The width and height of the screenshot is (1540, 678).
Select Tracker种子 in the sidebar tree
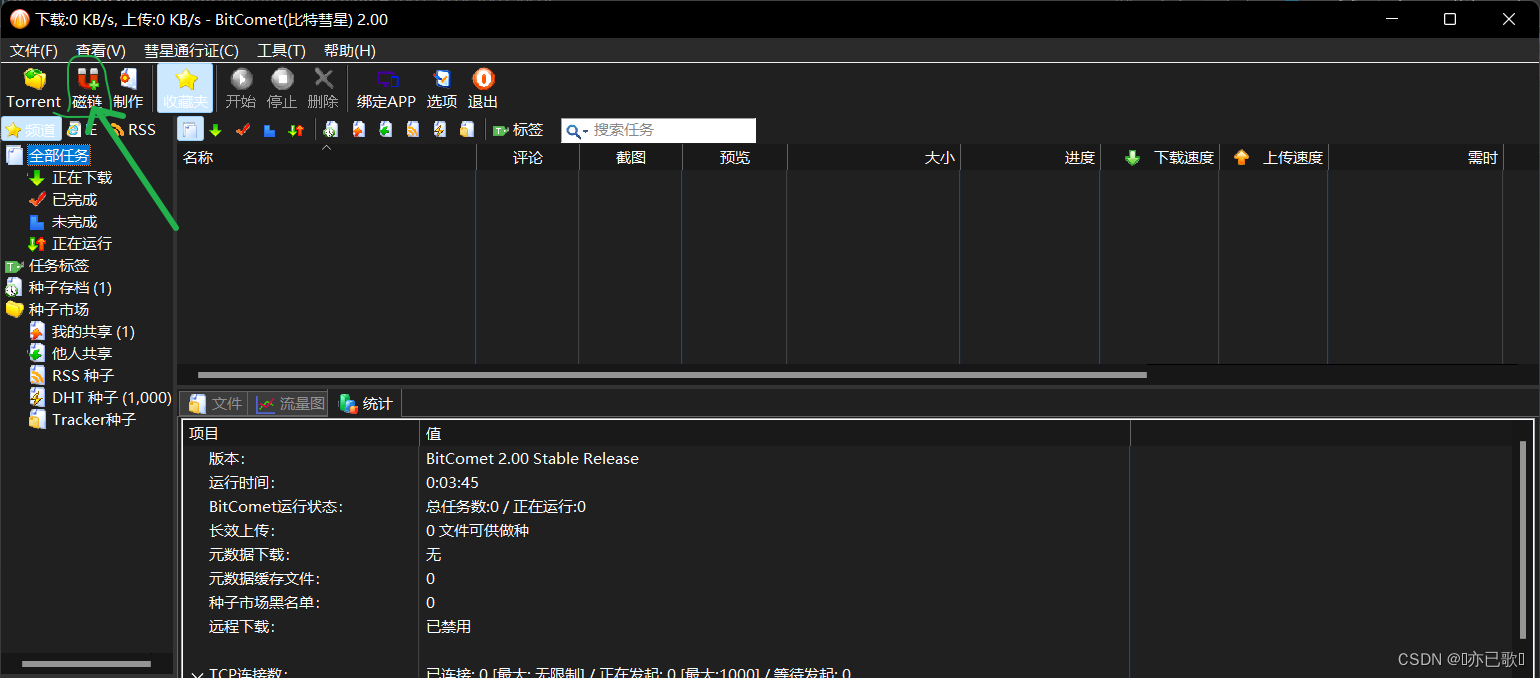pyautogui.click(x=94, y=419)
